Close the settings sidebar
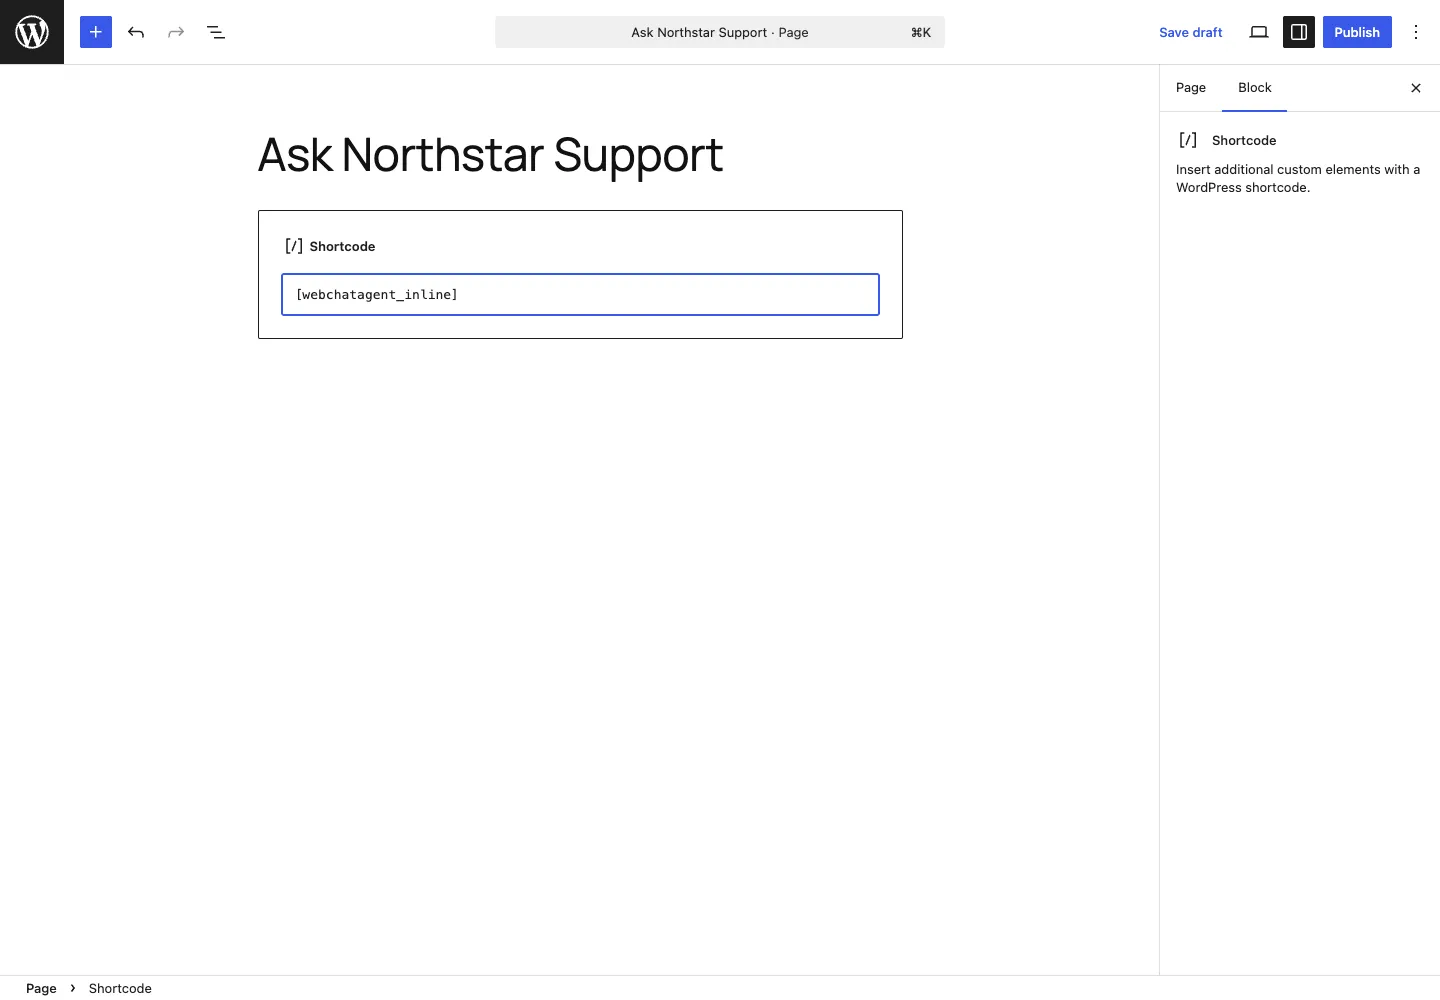Image resolution: width=1440 pixels, height=1000 pixels. point(1416,88)
